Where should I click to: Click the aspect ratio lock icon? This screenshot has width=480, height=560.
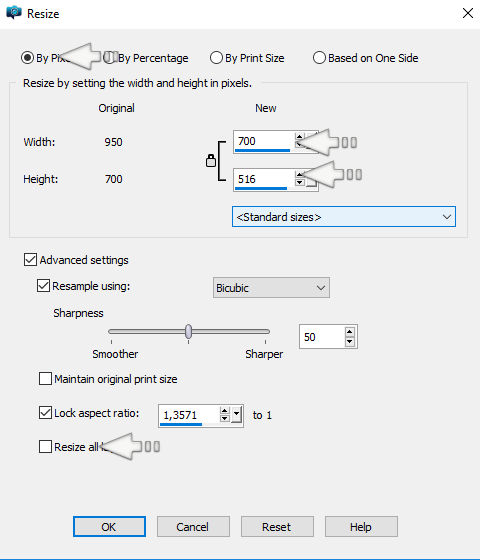pyautogui.click(x=211, y=161)
